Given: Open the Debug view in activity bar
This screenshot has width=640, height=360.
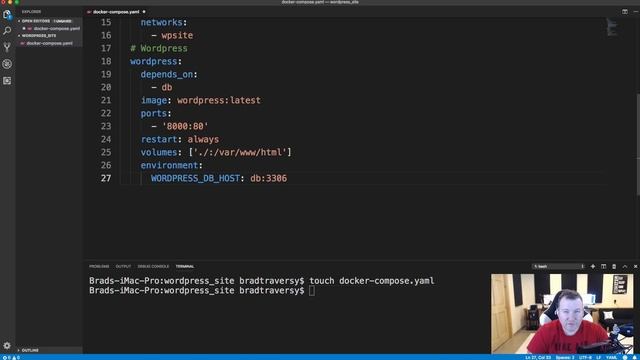Looking at the screenshot, I should pyautogui.click(x=7, y=64).
